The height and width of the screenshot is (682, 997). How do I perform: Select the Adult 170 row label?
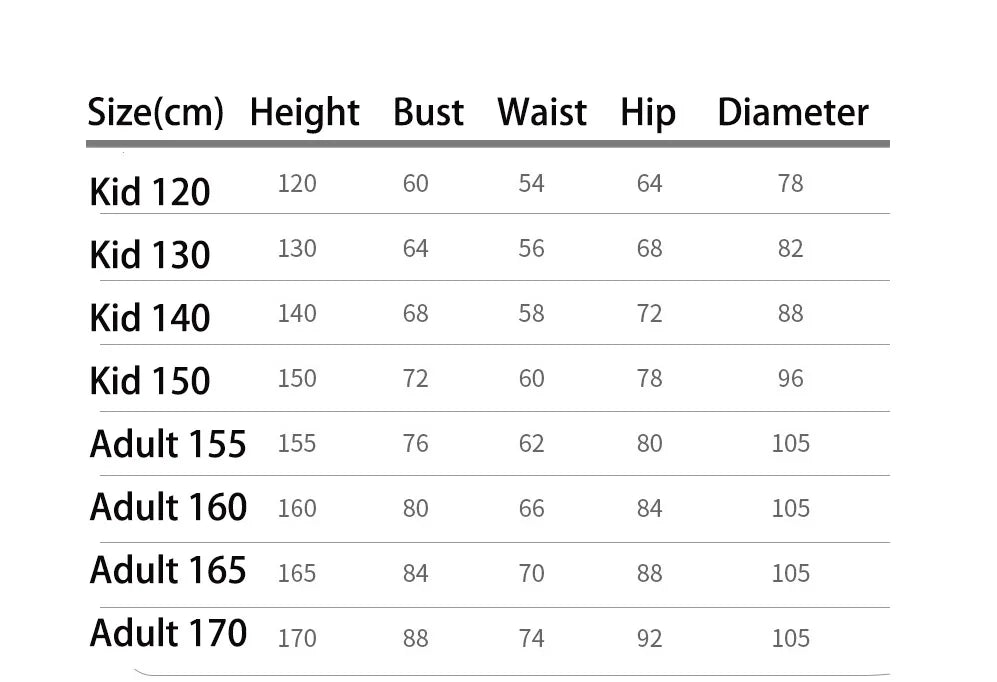[168, 633]
